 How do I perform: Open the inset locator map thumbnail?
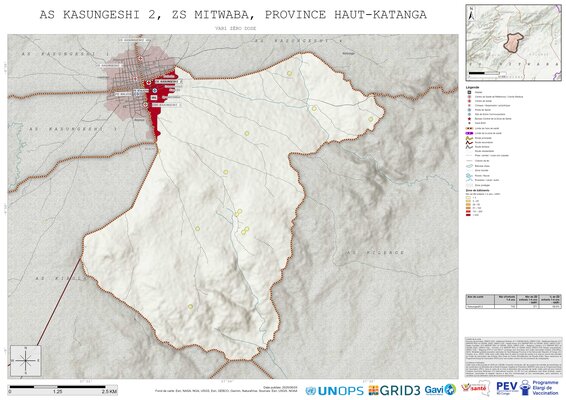513,42
